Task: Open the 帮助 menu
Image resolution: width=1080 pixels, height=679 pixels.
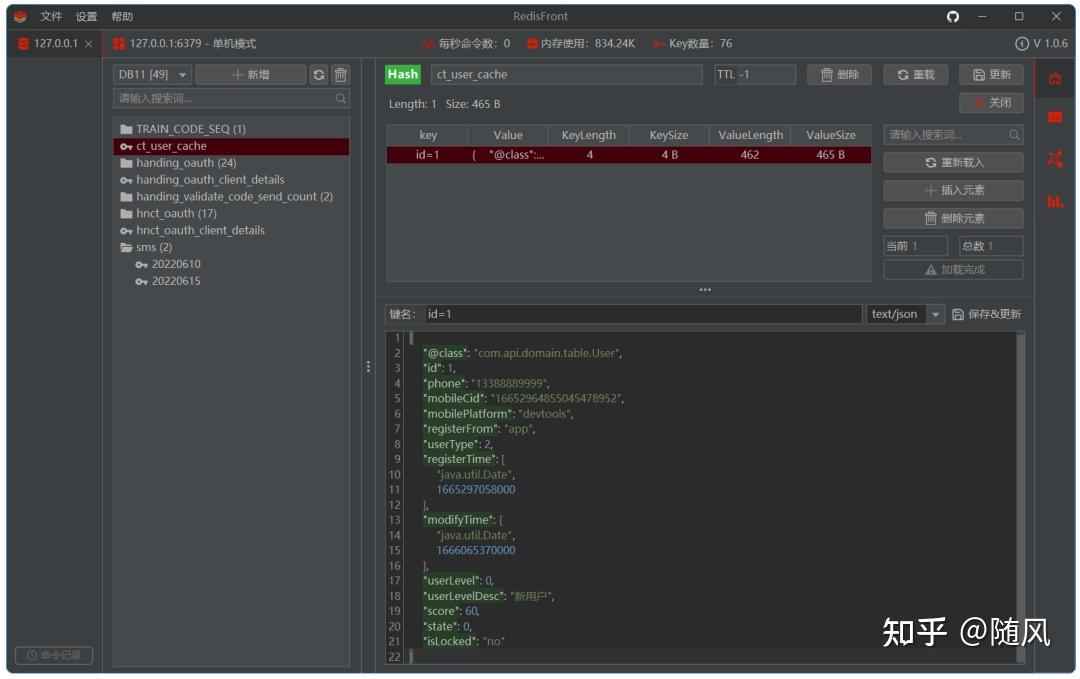Action: [122, 17]
